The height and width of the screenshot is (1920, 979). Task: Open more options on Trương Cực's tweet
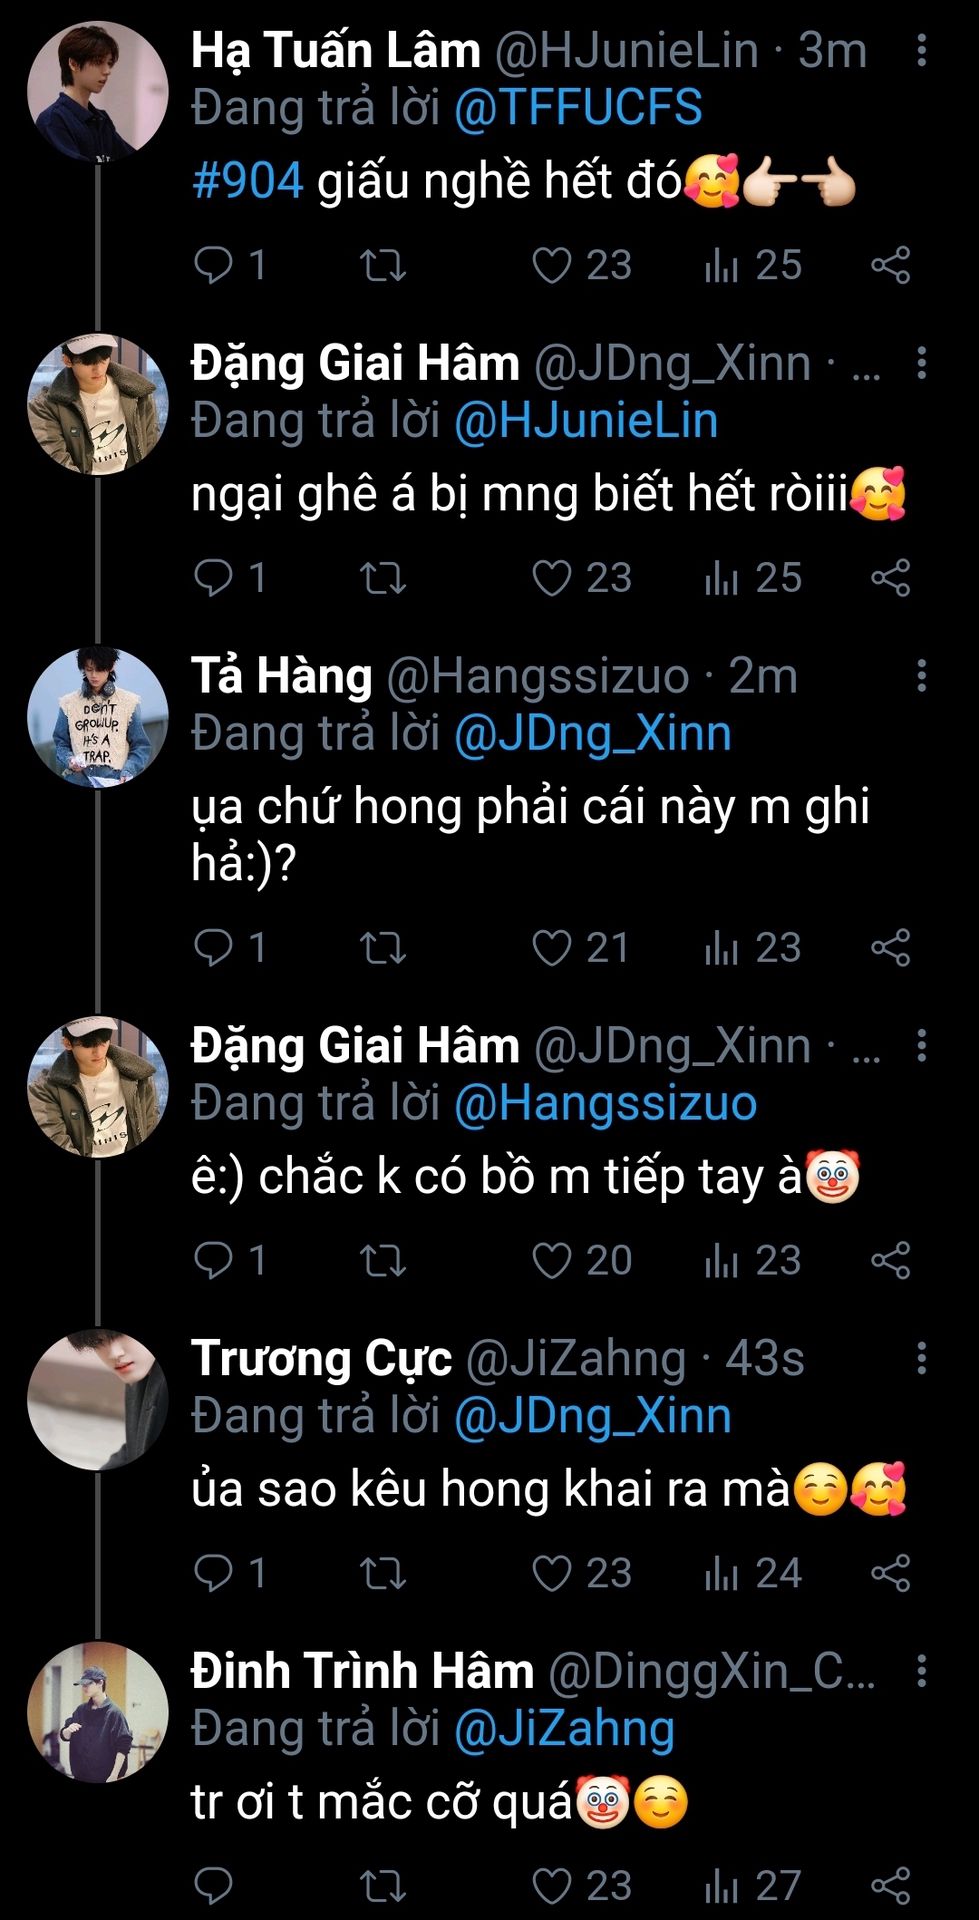[x=921, y=1358]
